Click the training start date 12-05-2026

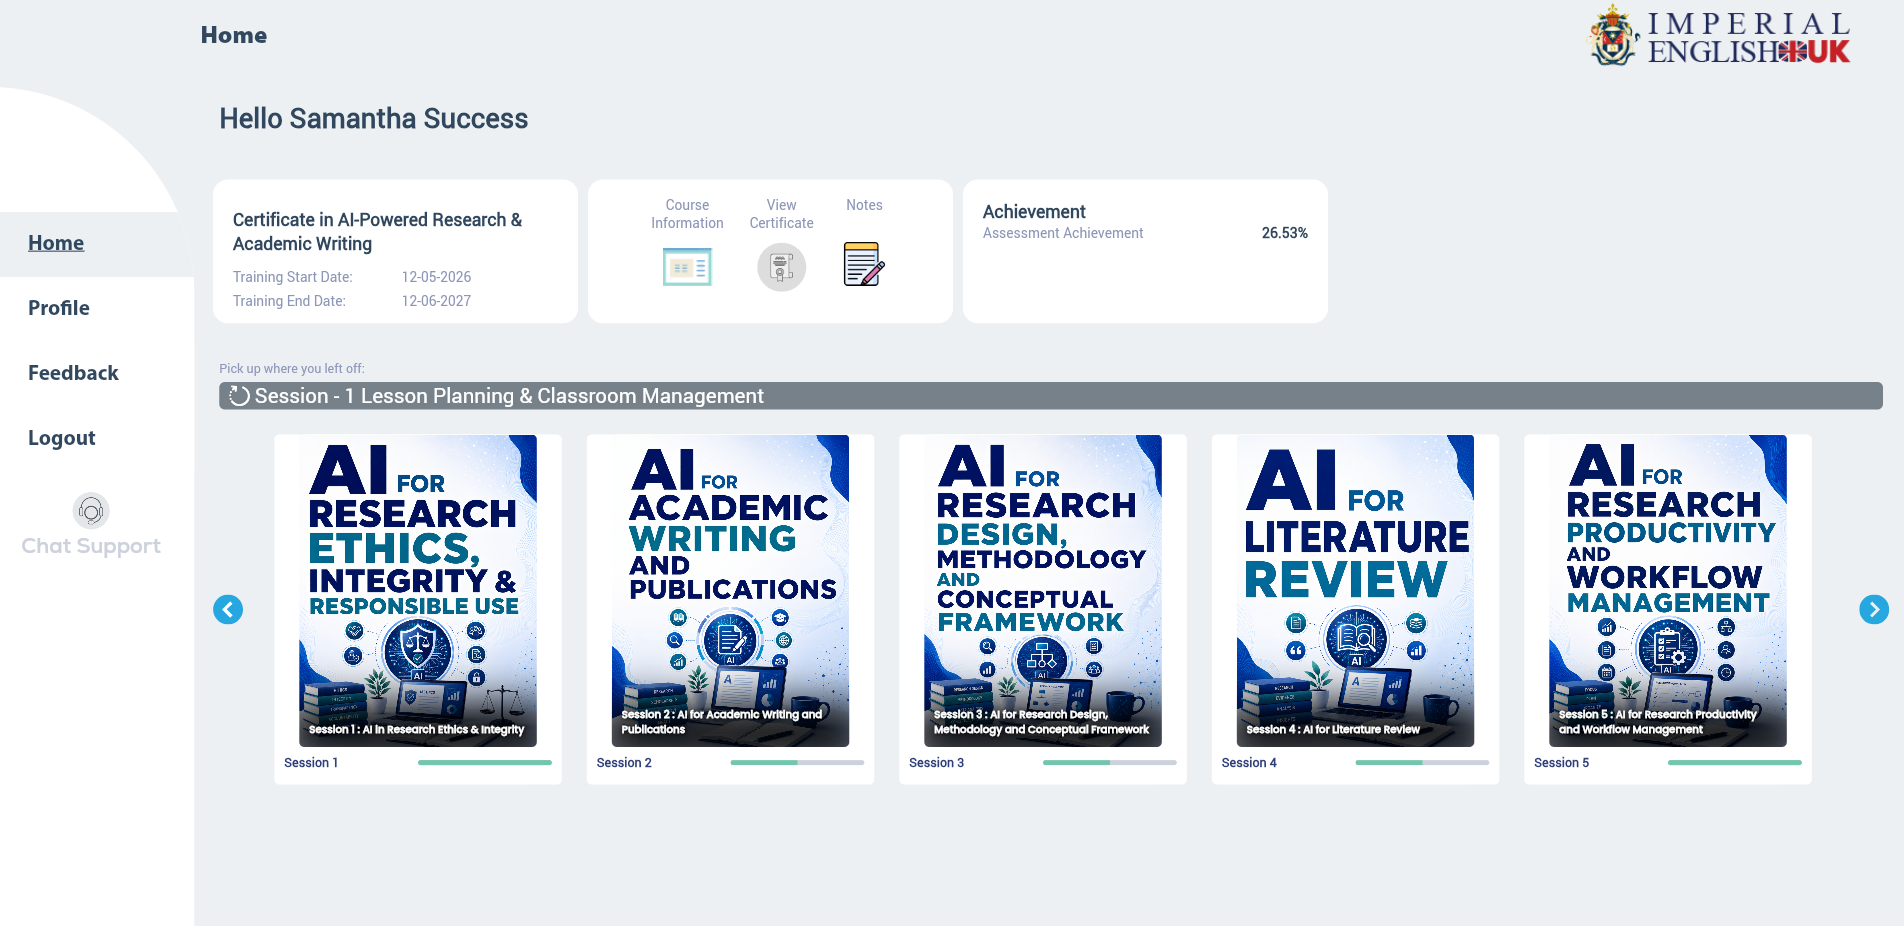(436, 277)
